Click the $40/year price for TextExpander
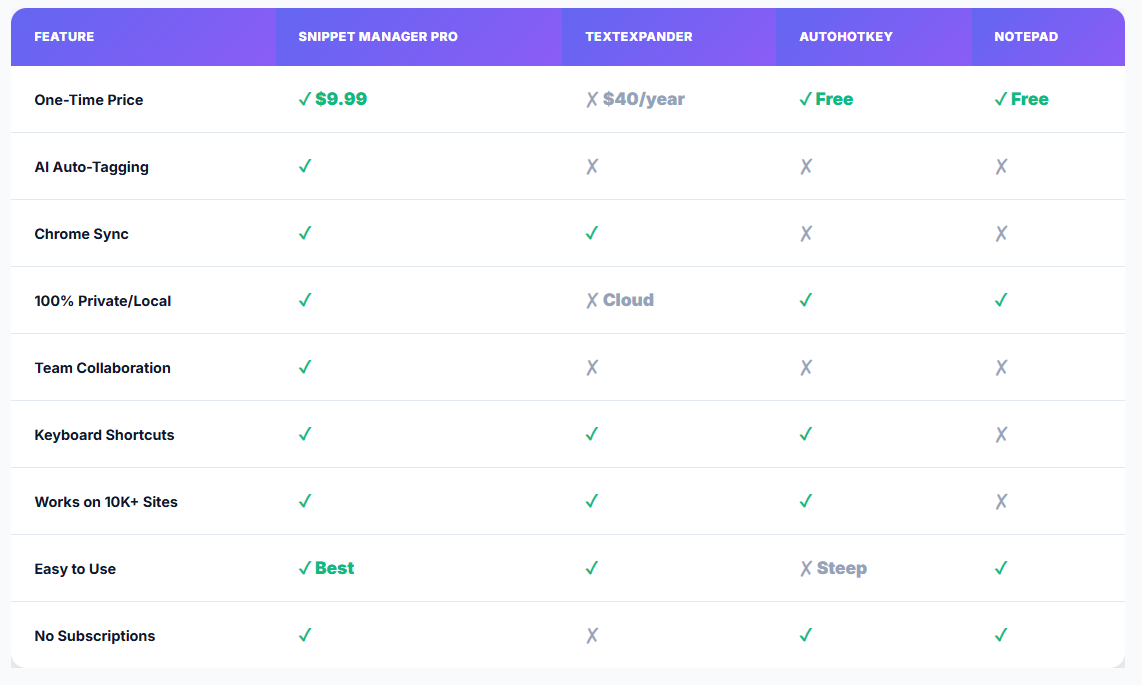This screenshot has width=1142, height=685. pyautogui.click(x=644, y=99)
